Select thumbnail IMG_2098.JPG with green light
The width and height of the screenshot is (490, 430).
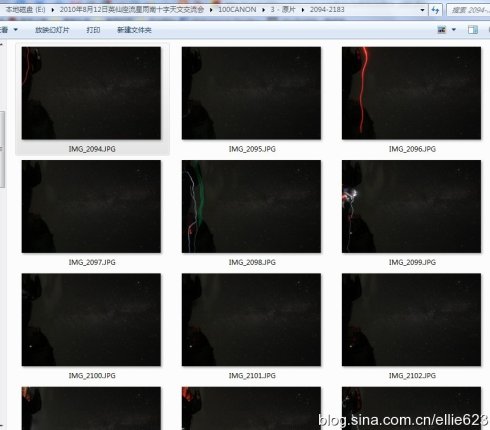(251, 206)
